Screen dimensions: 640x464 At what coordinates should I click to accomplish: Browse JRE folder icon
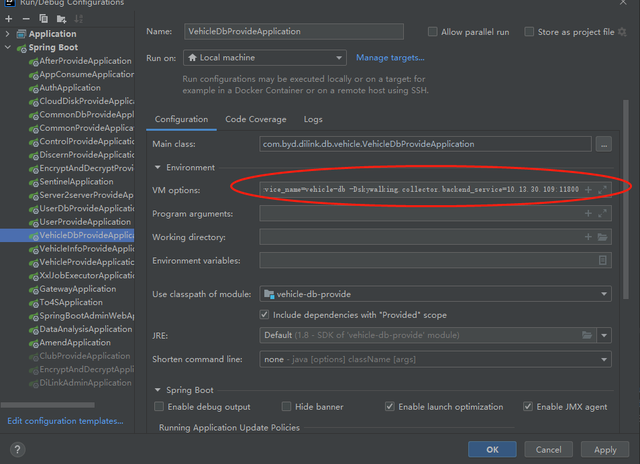point(587,335)
